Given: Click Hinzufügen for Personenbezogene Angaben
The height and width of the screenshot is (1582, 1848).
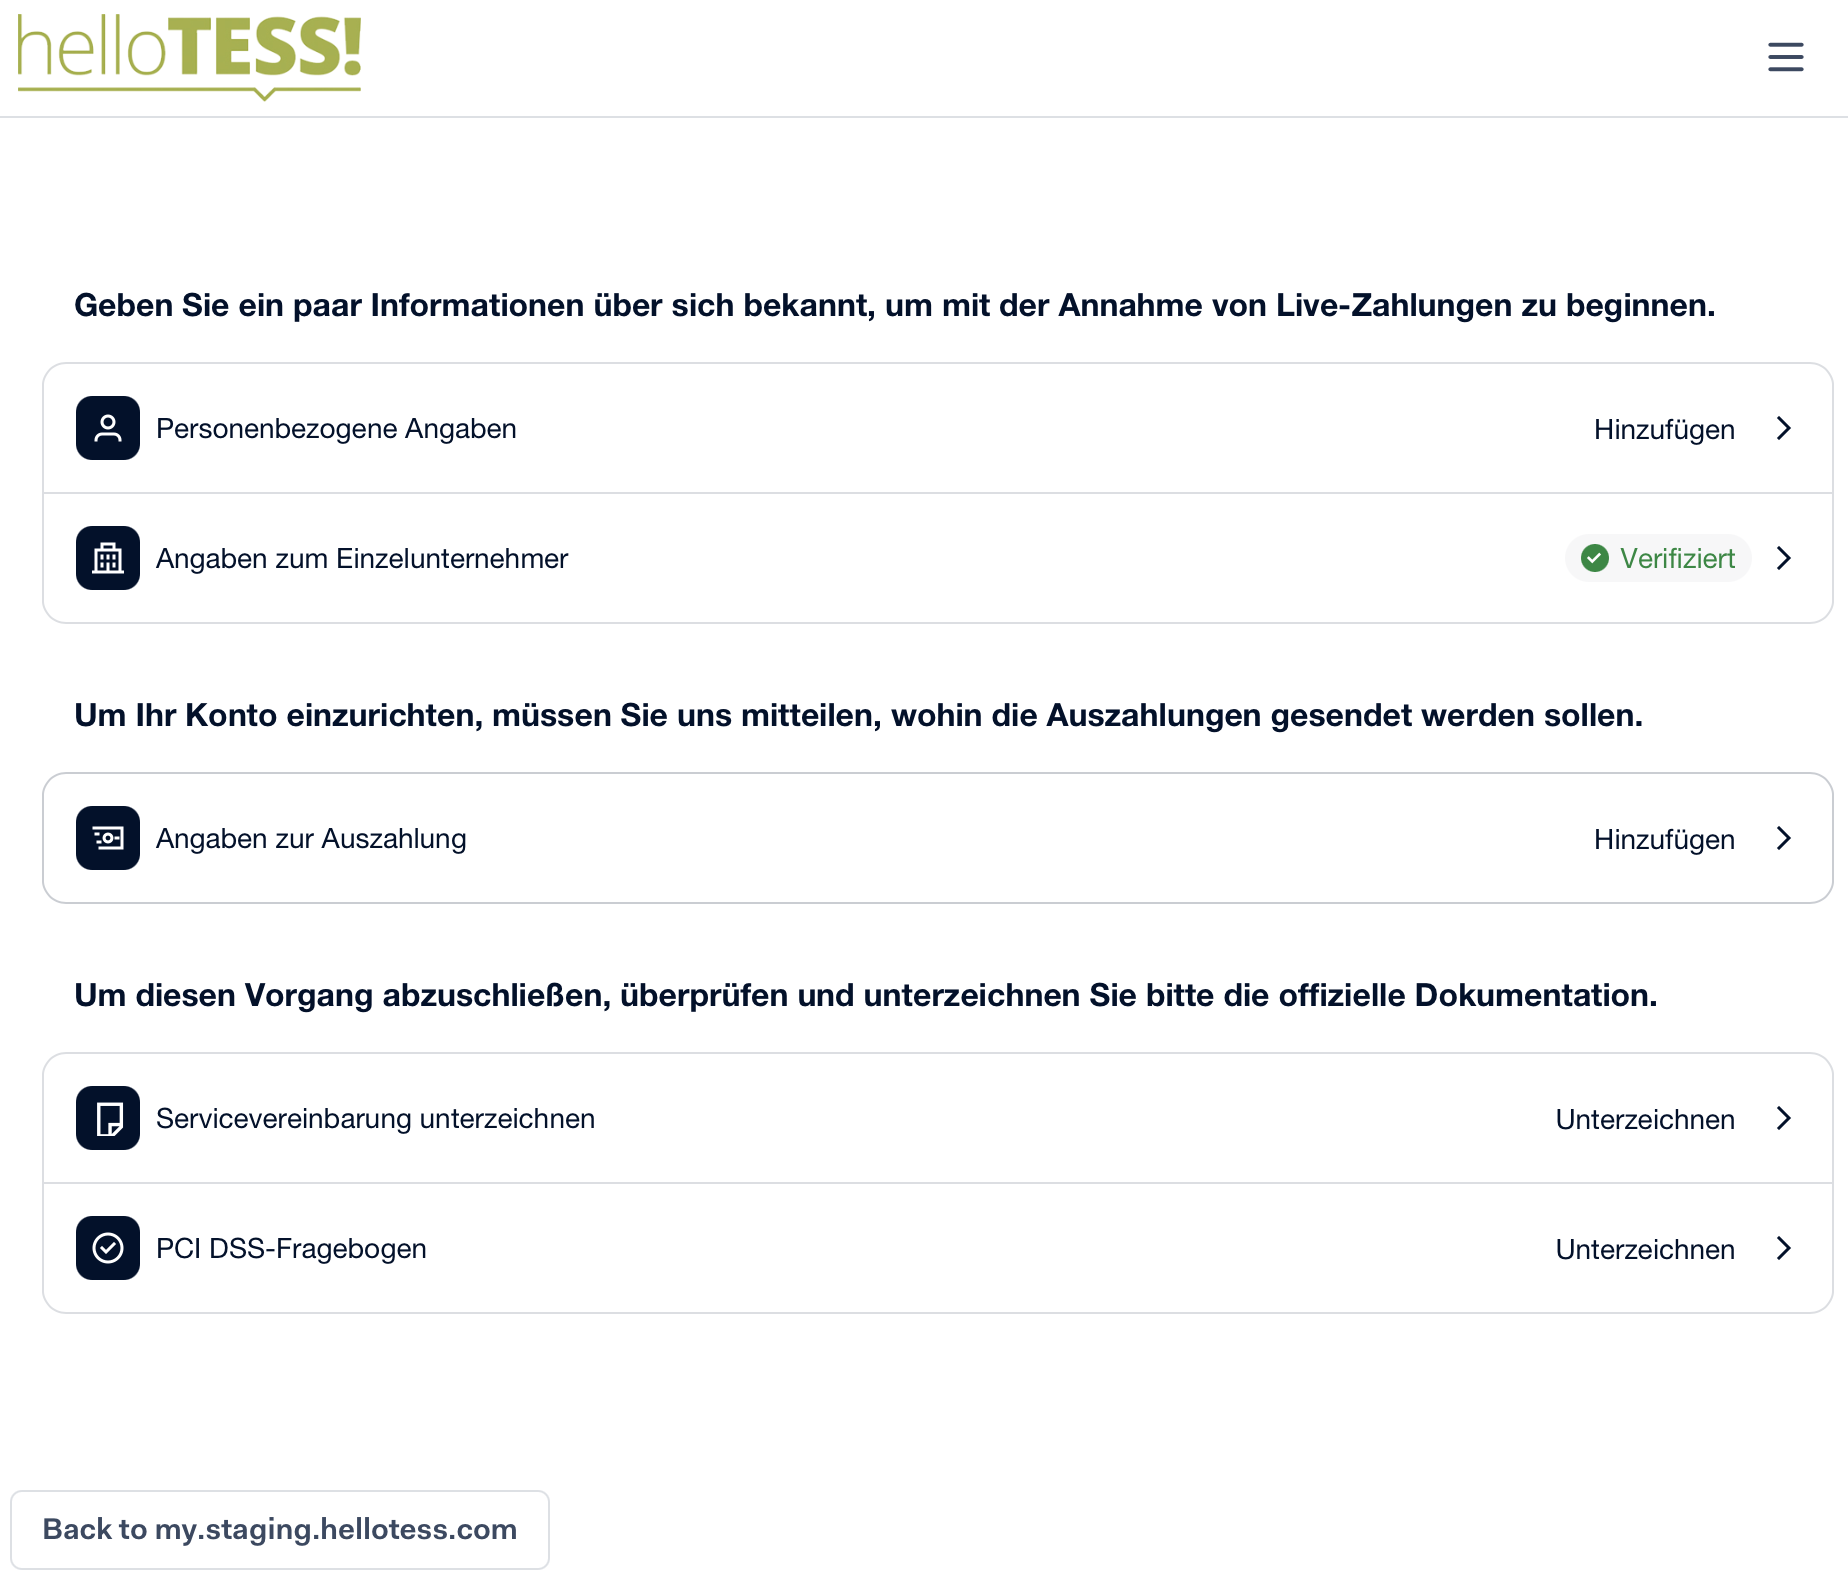Looking at the screenshot, I should coord(1664,430).
